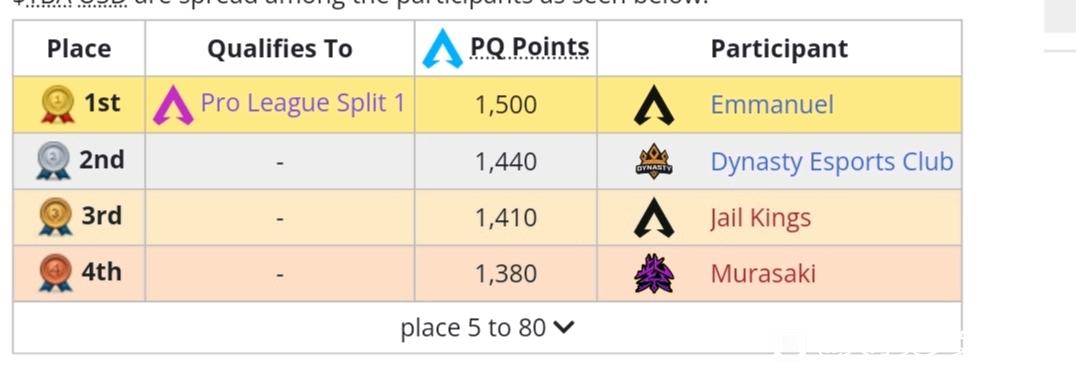This screenshot has height=373, width=1076.
Task: Click the Dynasty Esports Club team logo
Action: [653, 161]
